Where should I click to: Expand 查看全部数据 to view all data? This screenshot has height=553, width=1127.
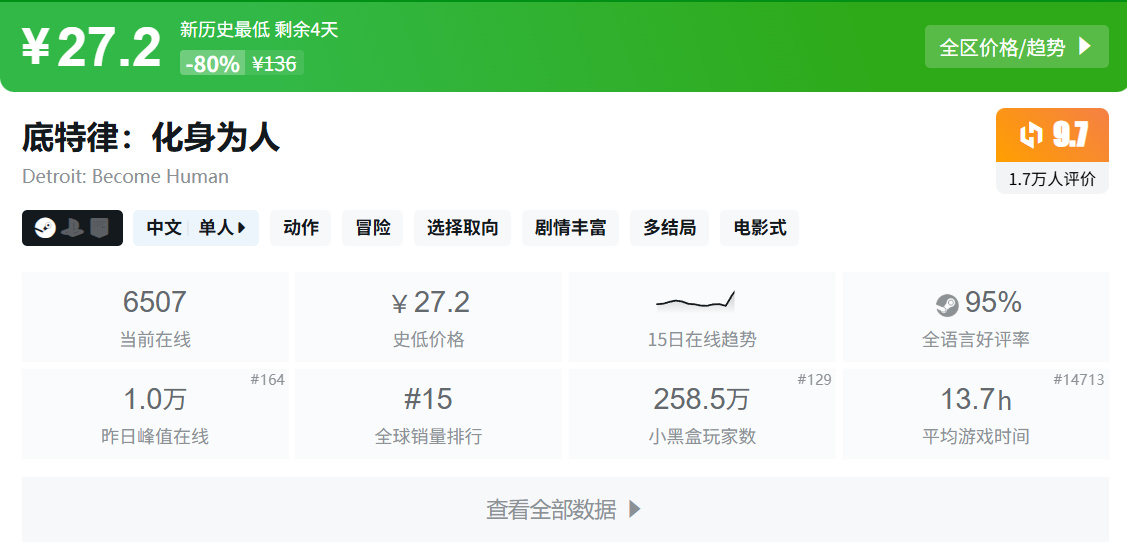pyautogui.click(x=565, y=509)
